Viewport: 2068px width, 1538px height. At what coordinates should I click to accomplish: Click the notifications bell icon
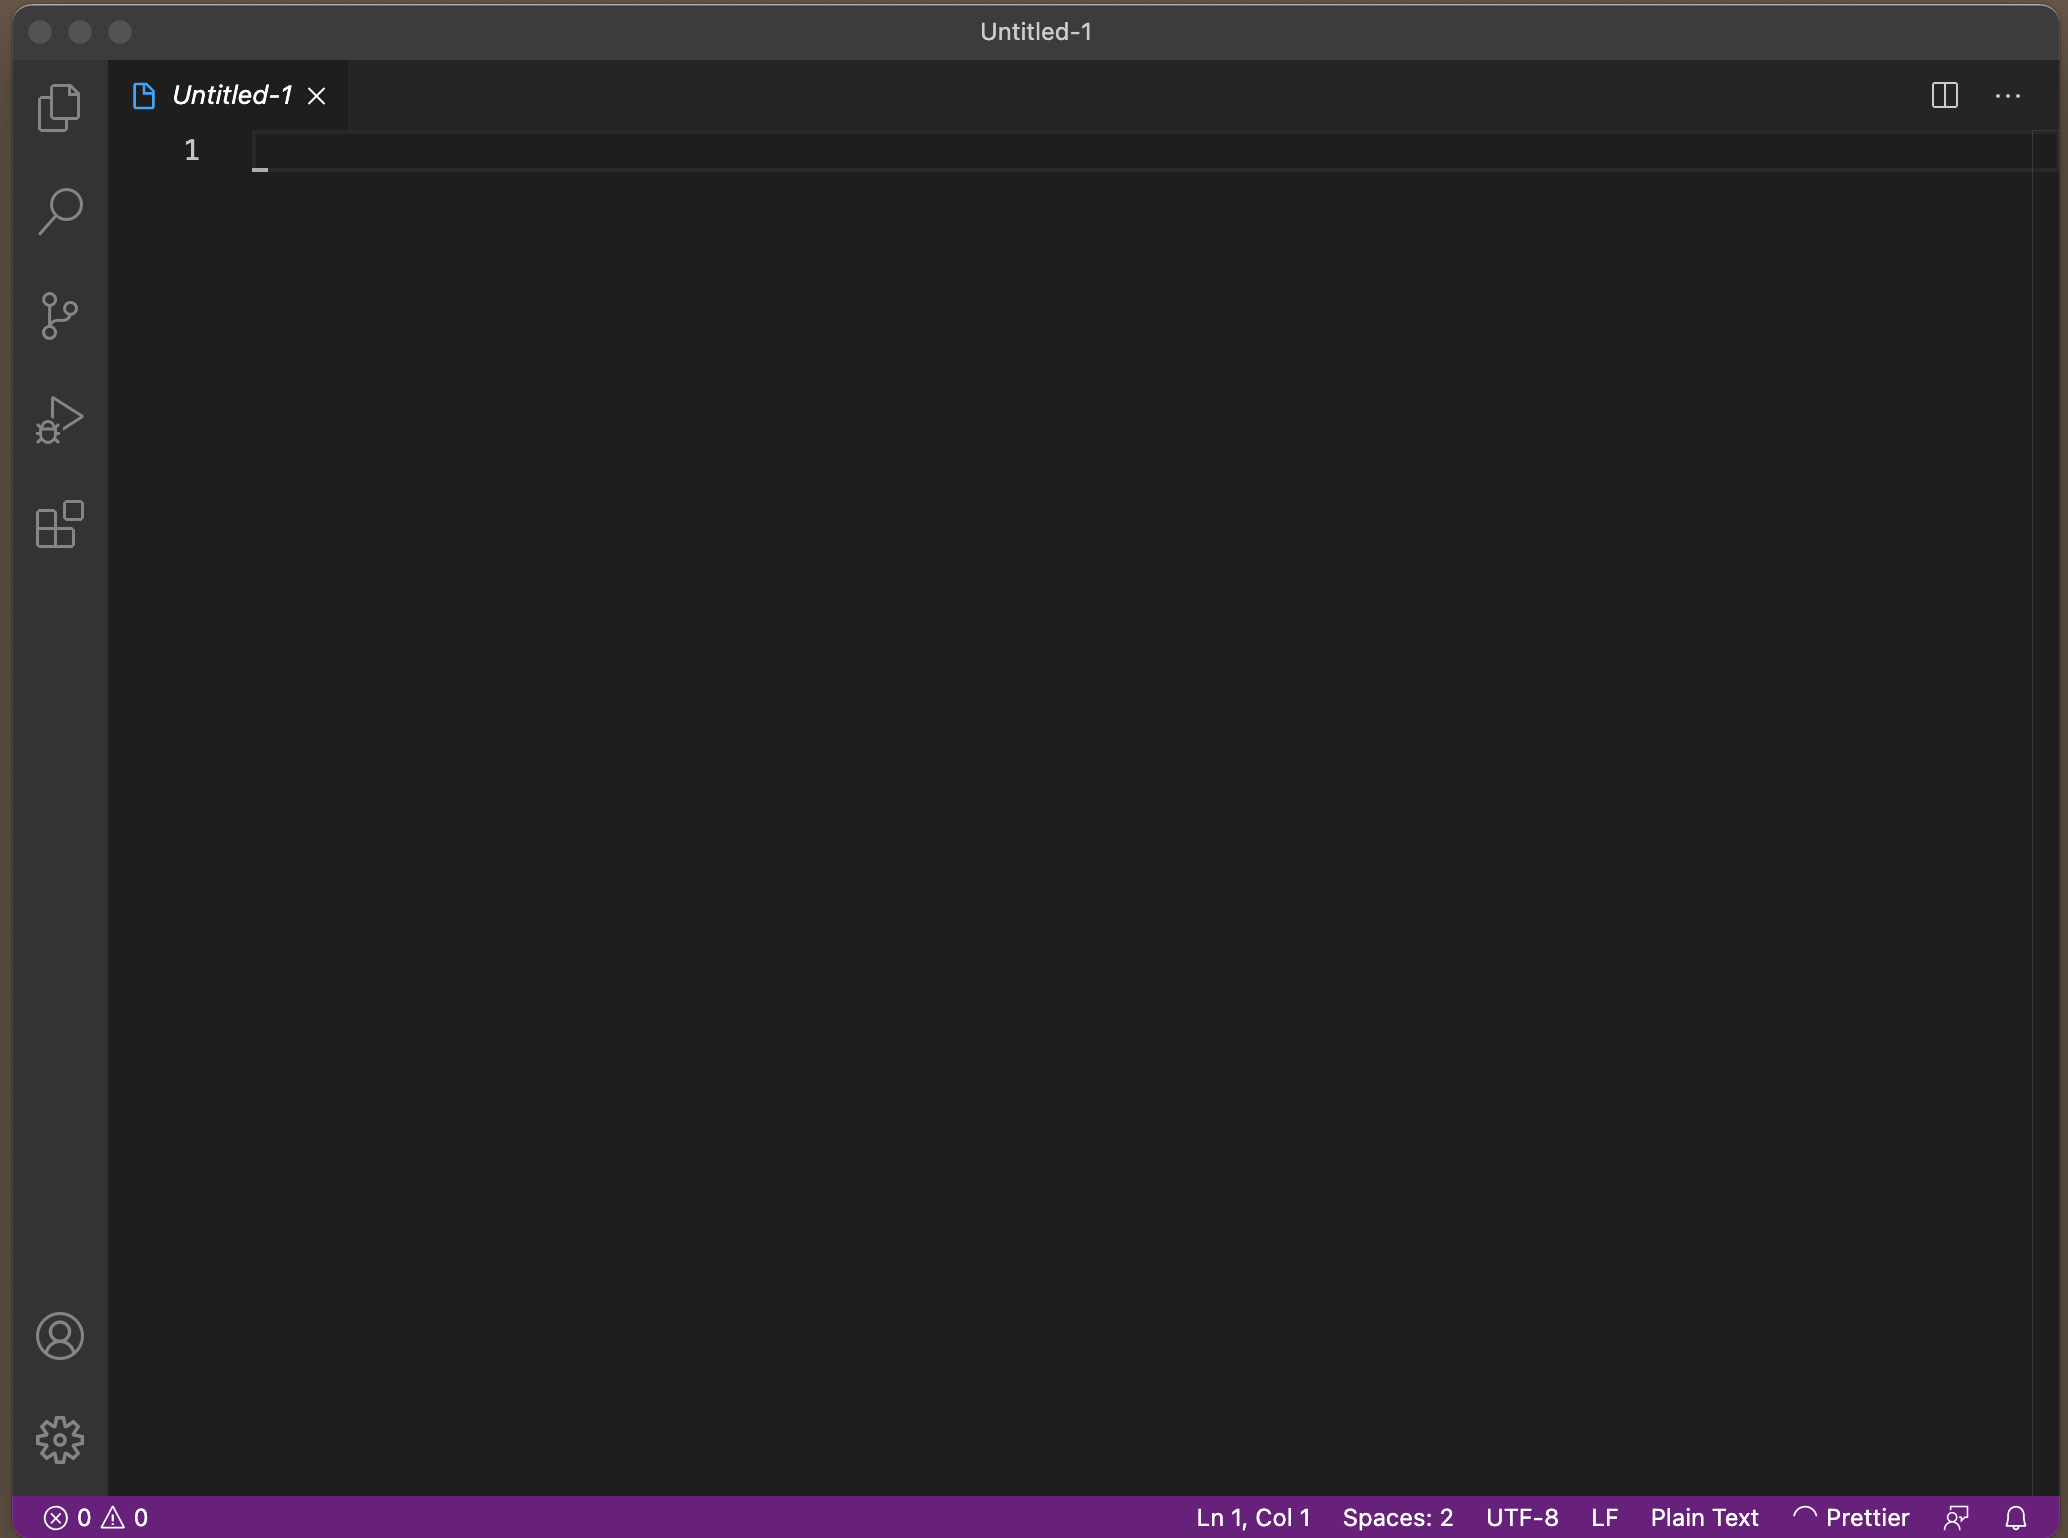pos(2016,1518)
